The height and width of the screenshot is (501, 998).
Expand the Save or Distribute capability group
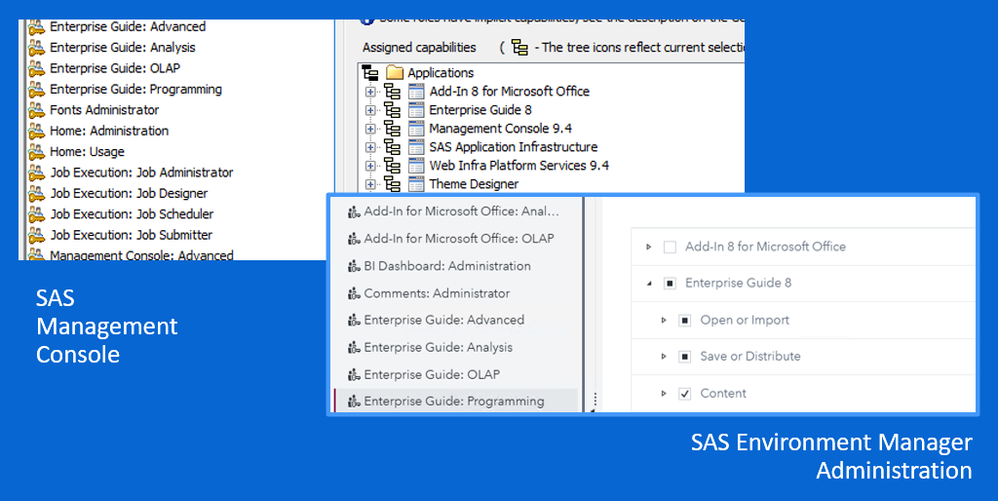(x=664, y=356)
